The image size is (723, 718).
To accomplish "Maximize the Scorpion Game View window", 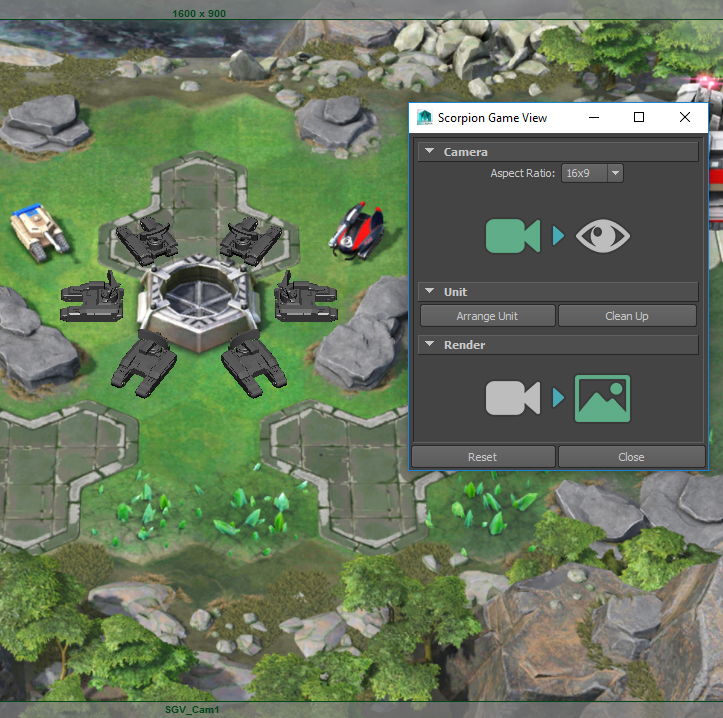I will [639, 118].
